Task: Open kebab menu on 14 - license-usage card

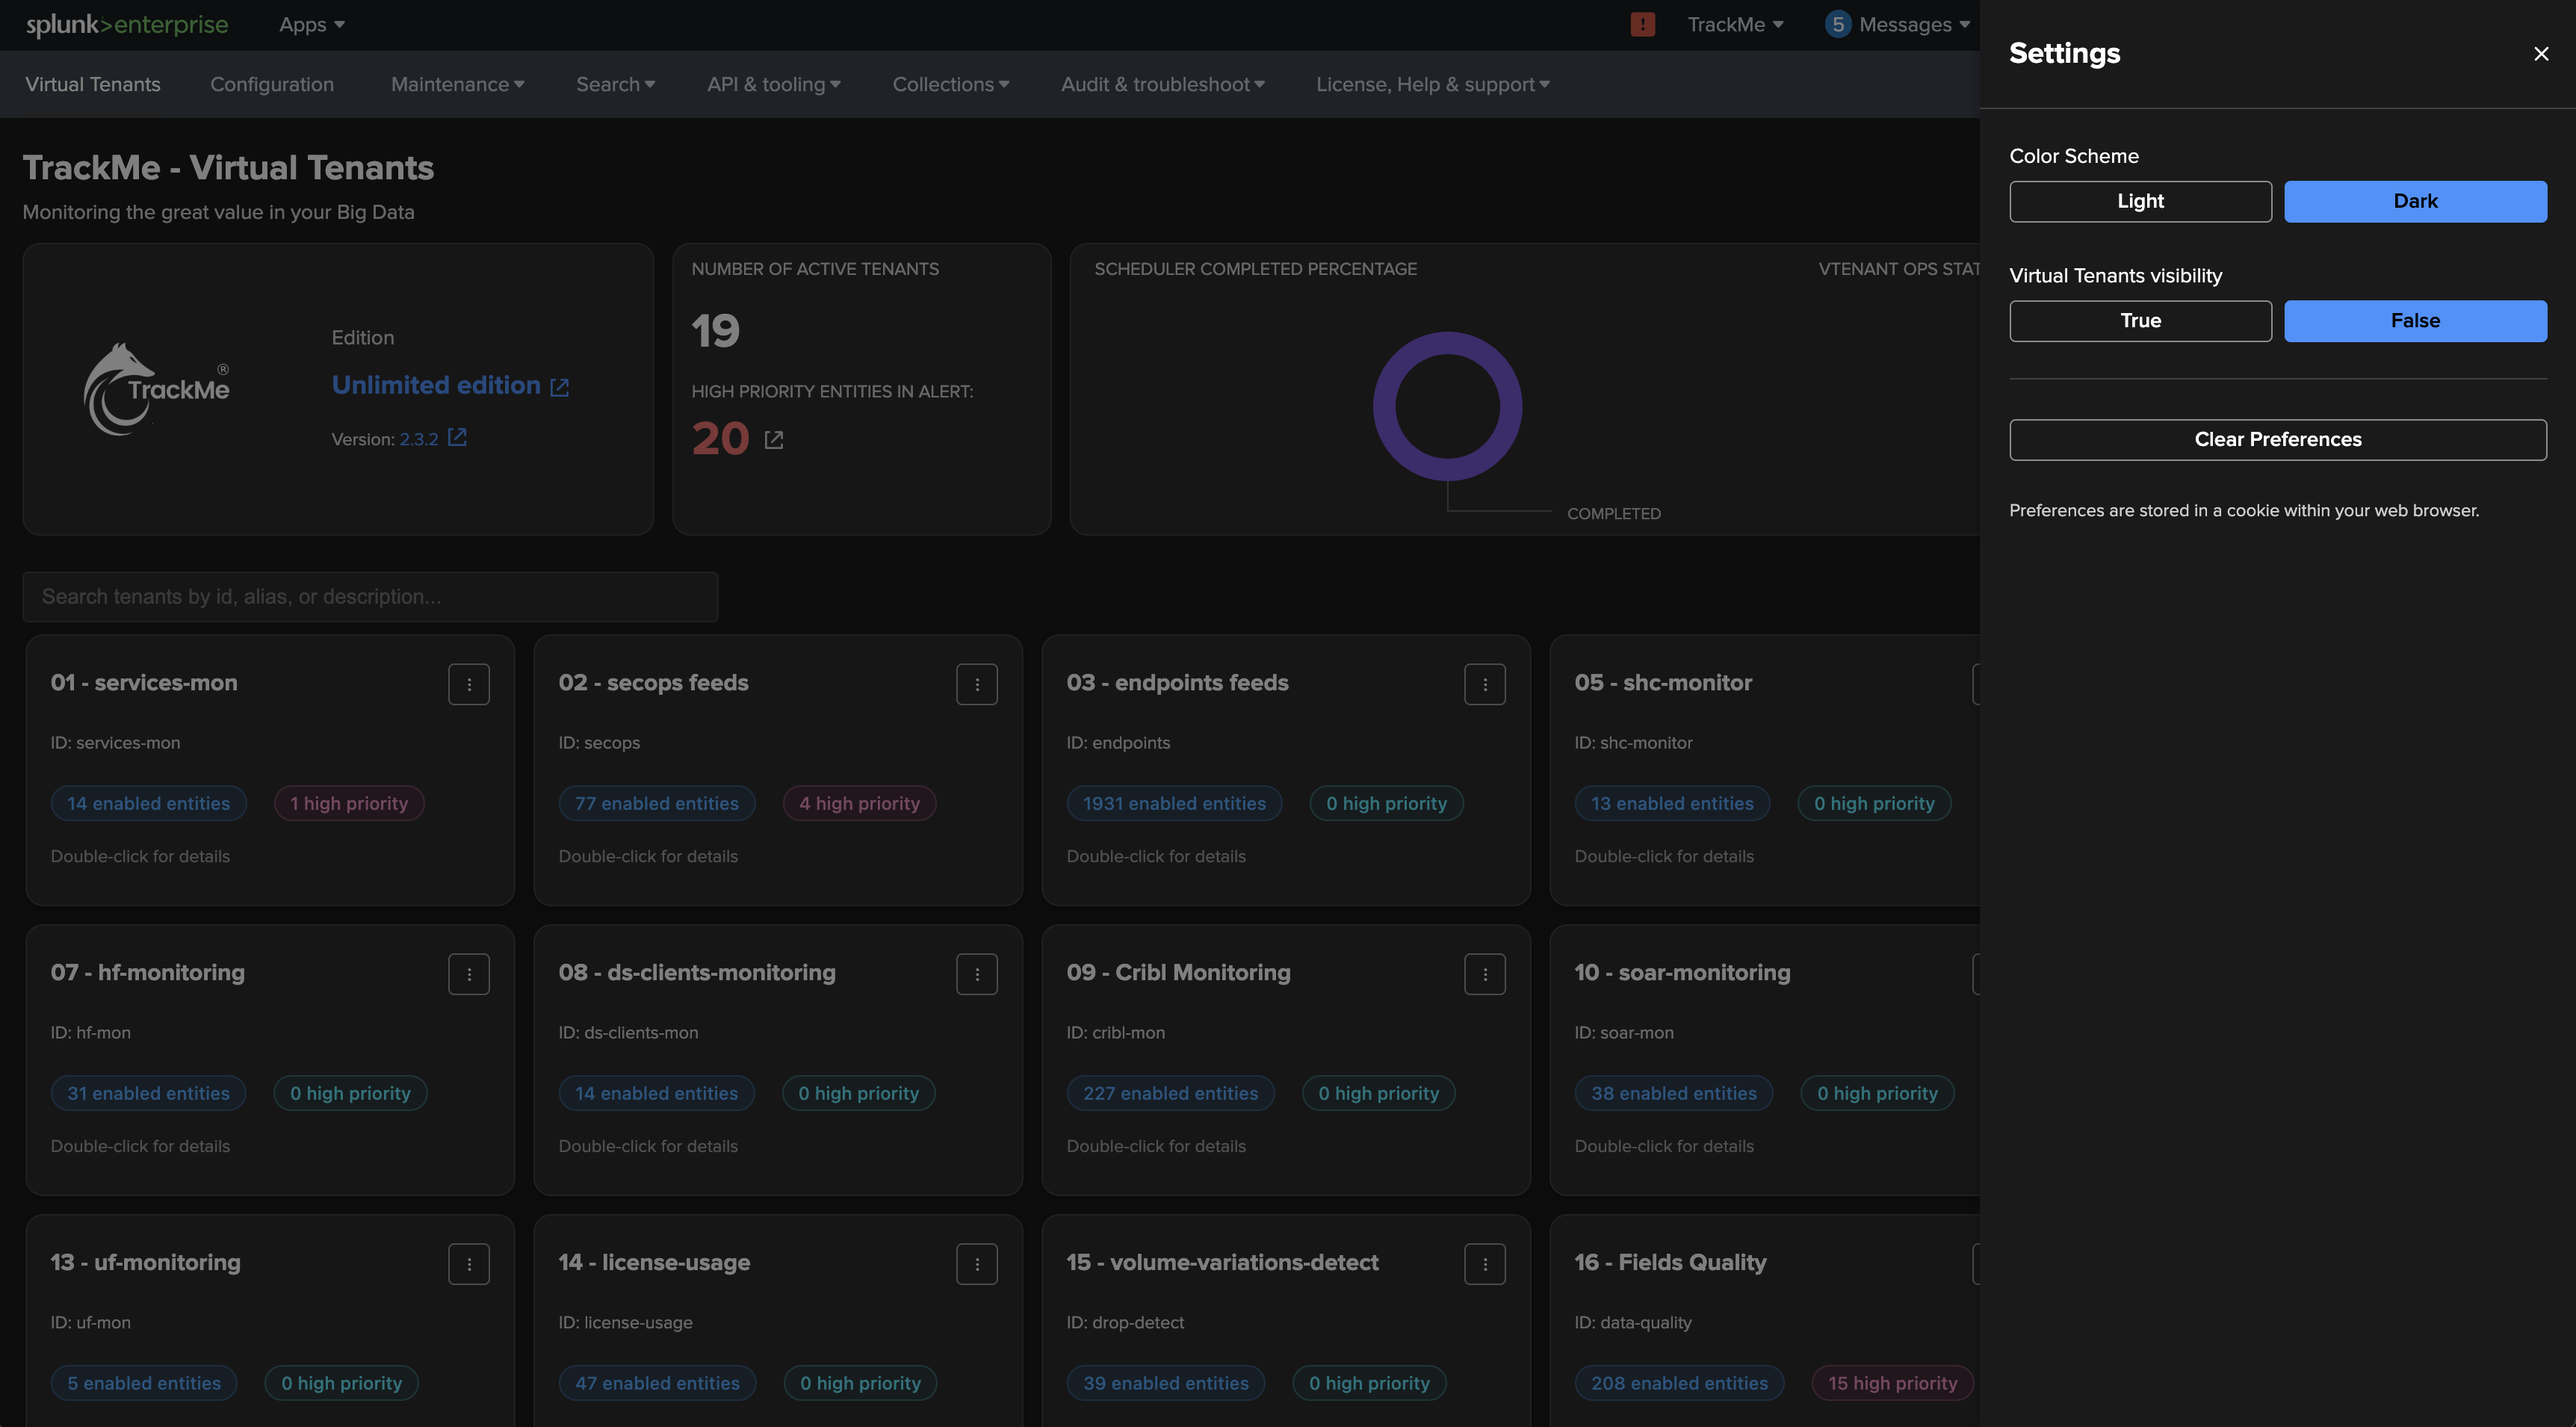Action: 976,1264
